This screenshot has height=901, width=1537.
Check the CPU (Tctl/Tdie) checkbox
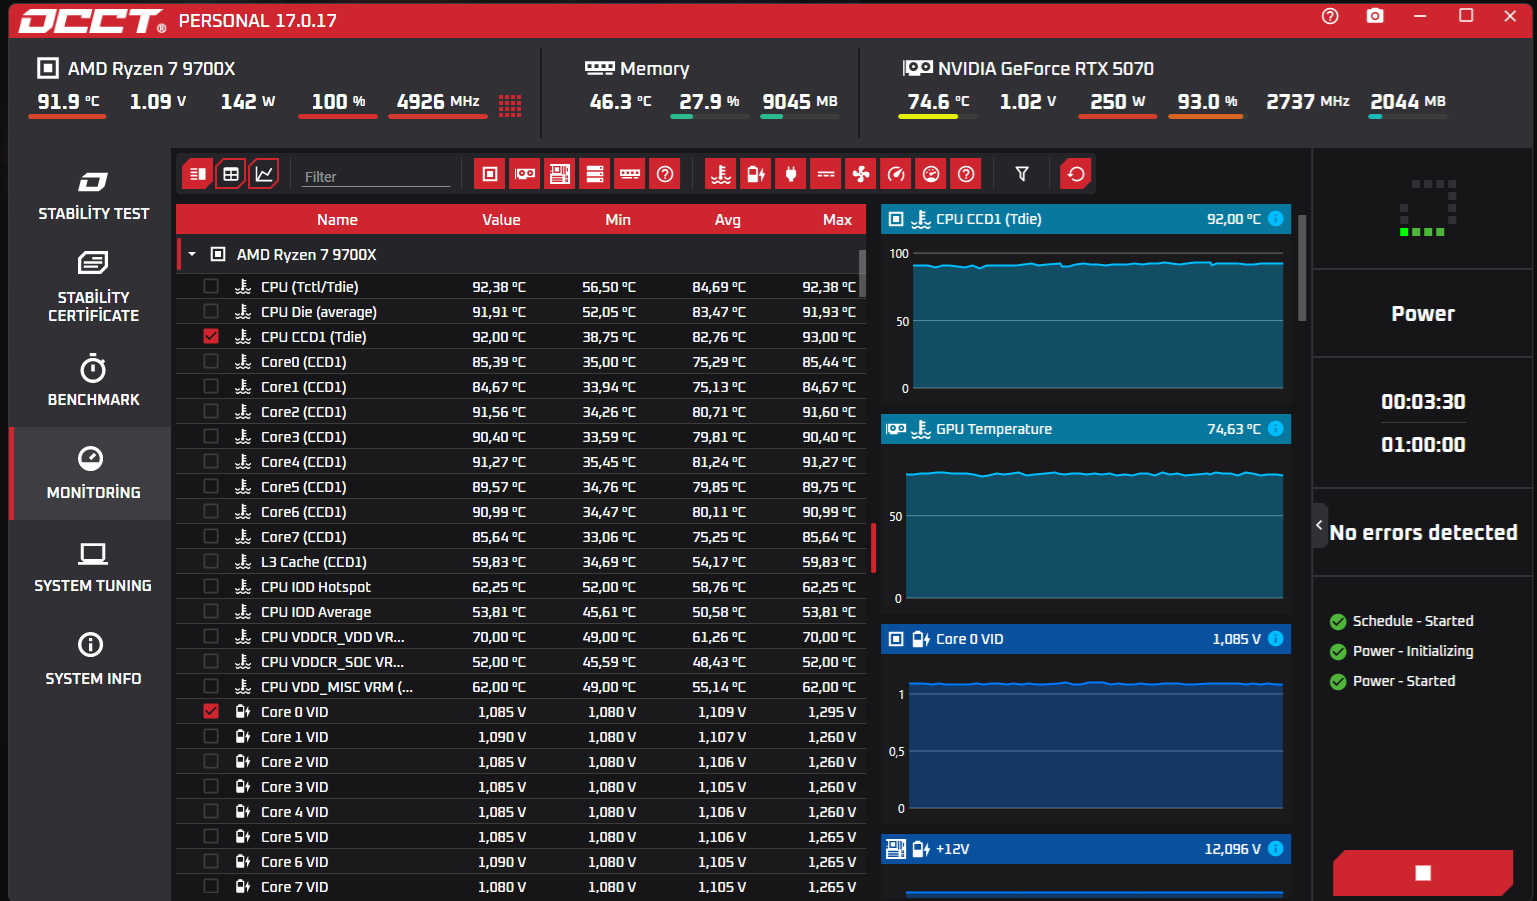(211, 287)
